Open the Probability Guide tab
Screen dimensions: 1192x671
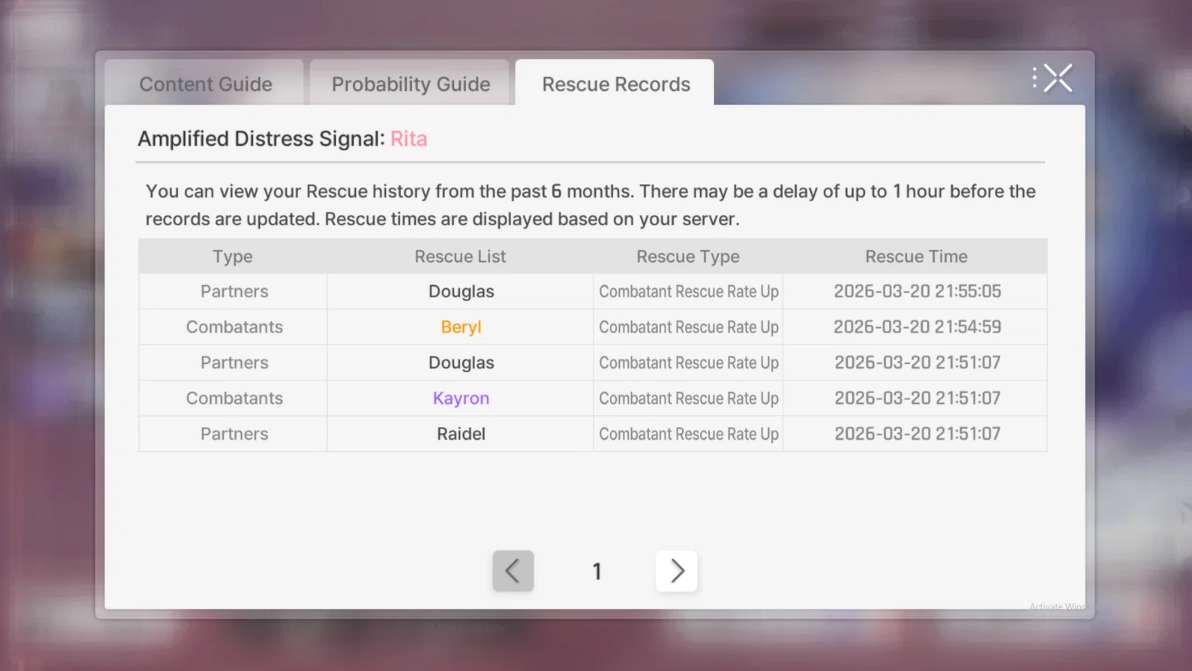point(411,84)
